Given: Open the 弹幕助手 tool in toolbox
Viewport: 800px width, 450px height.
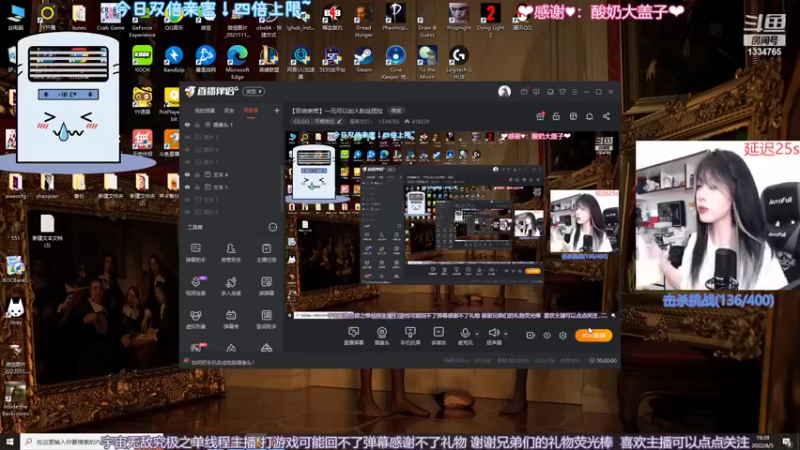Looking at the screenshot, I should coord(195,253).
